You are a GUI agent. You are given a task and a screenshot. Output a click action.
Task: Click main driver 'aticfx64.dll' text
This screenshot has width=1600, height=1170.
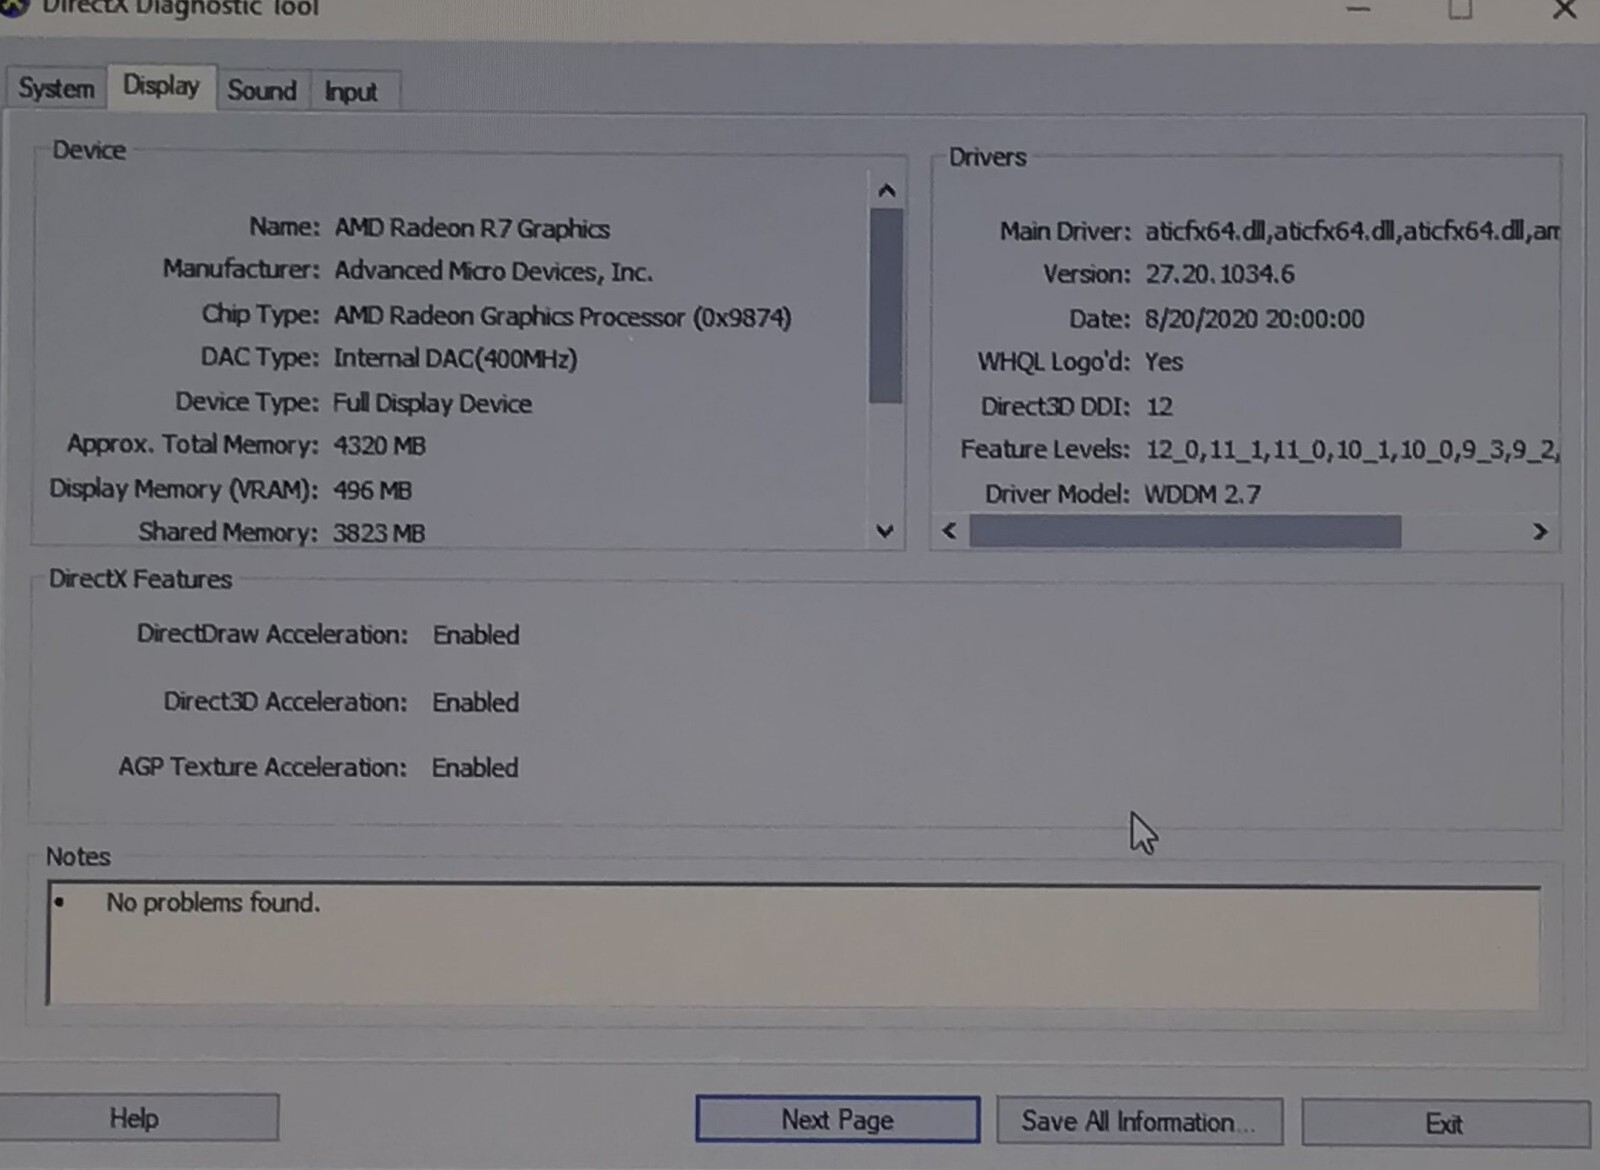(1351, 231)
